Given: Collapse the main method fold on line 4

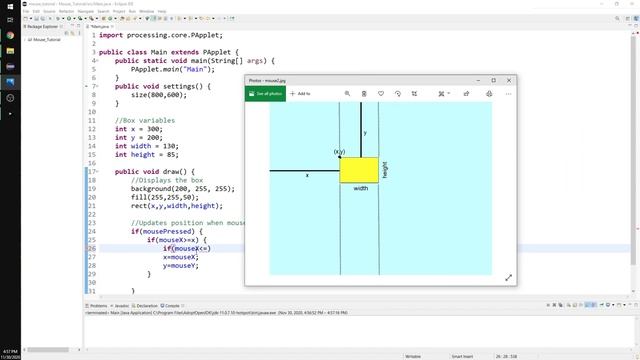Looking at the screenshot, I should pyautogui.click(x=97, y=61).
